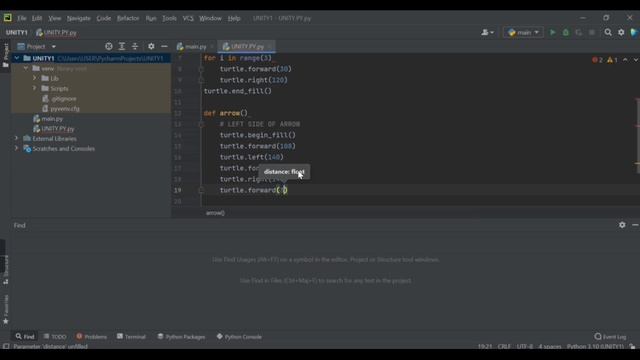This screenshot has height=360, width=640.
Task: Click Select Opened File target icon
Action: click(x=109, y=47)
